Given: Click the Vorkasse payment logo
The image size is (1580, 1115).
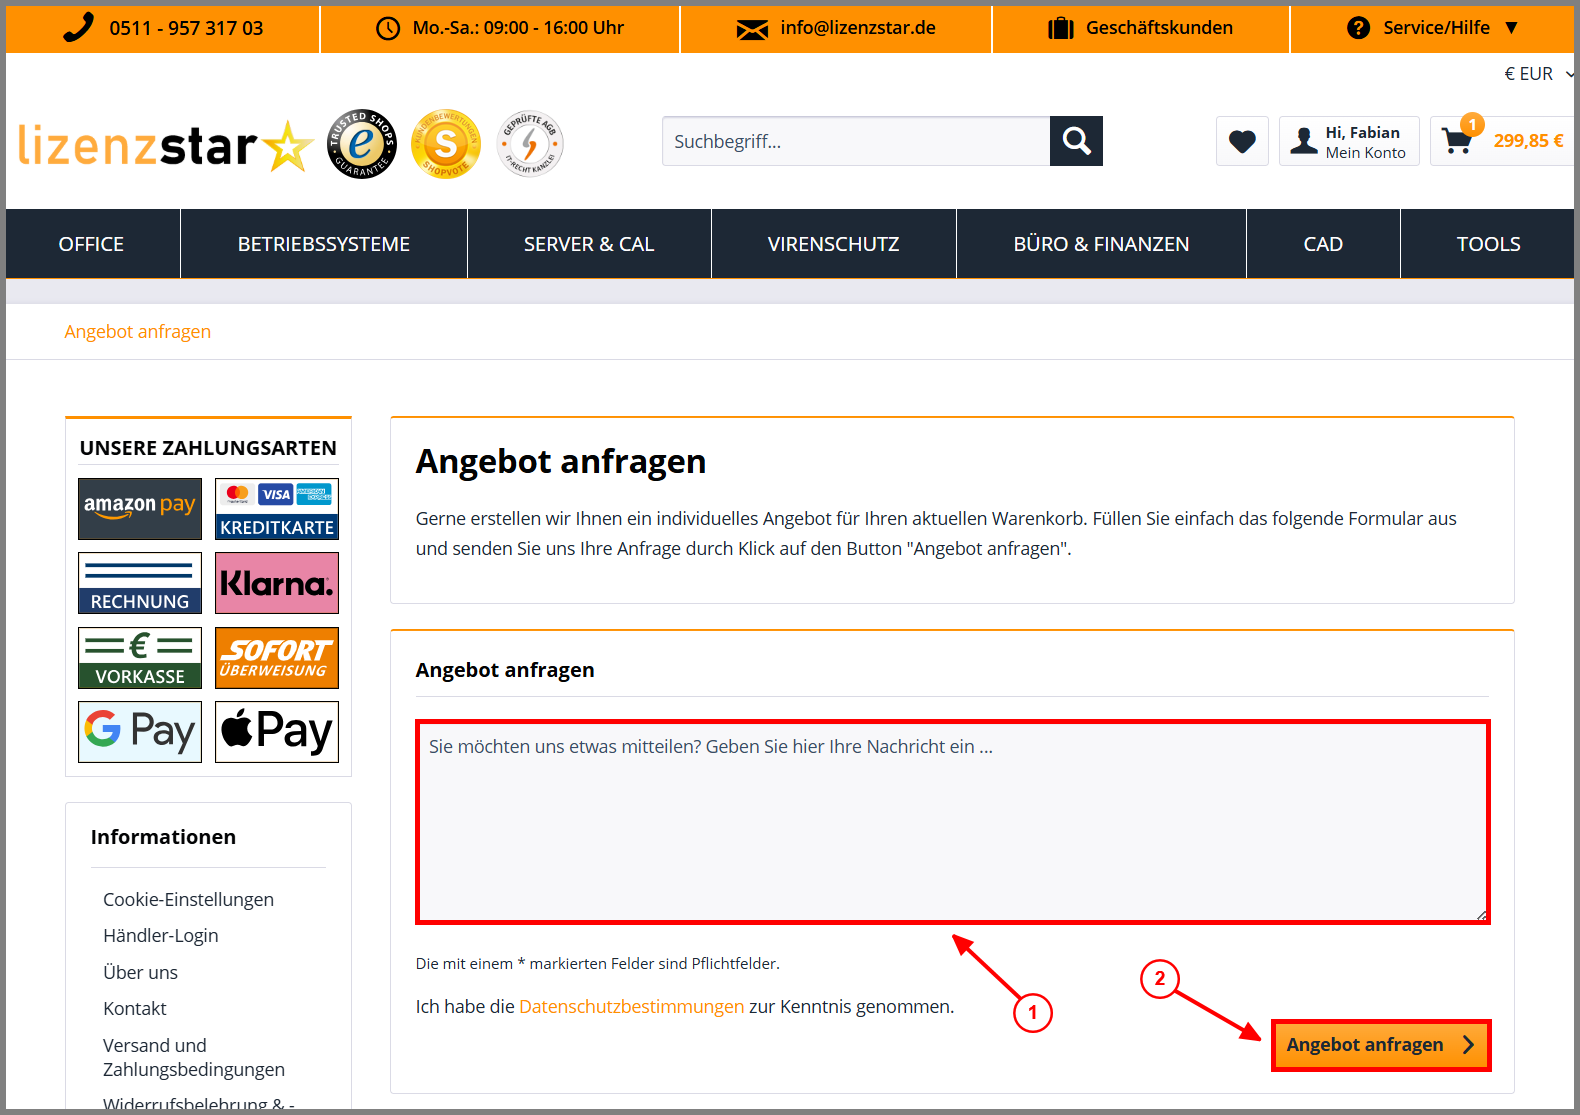Looking at the screenshot, I should pos(140,658).
